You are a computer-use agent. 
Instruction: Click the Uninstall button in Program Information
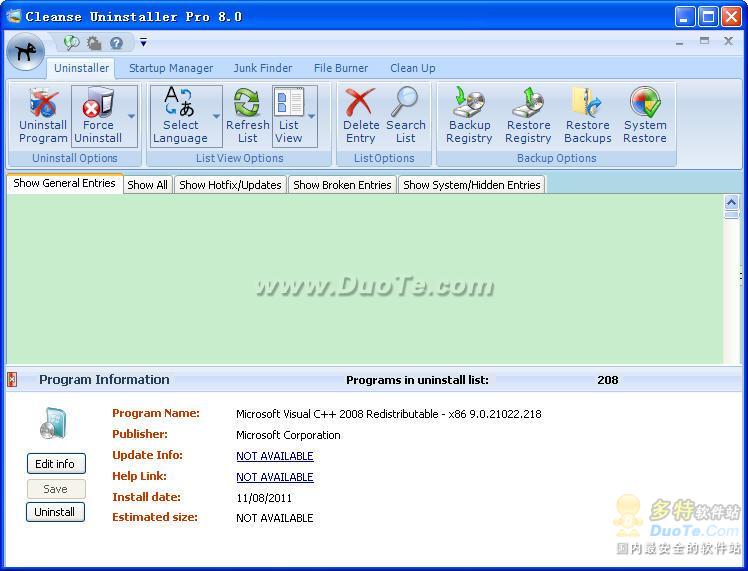click(x=55, y=512)
